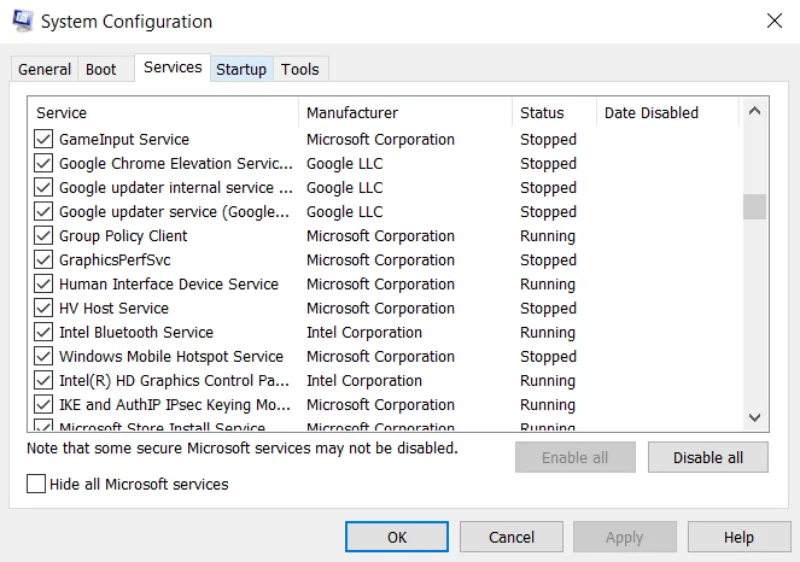
Task: Disable the GraphicsPerfSvc checkbox
Action: tap(43, 260)
